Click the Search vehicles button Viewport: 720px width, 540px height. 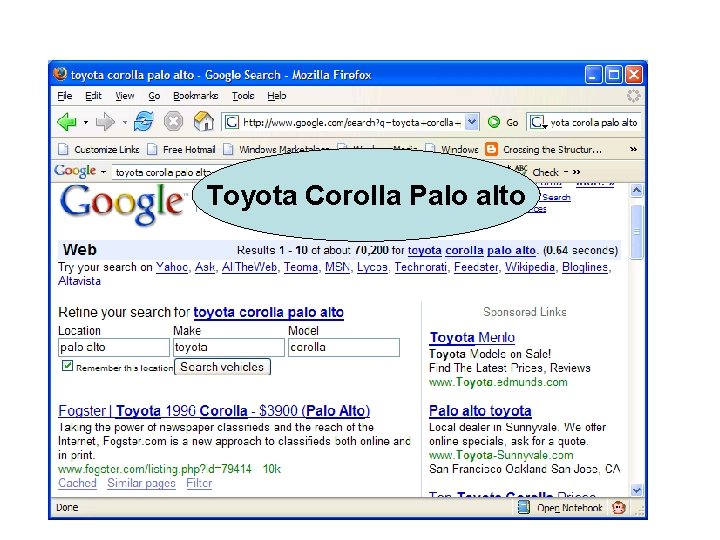222,367
